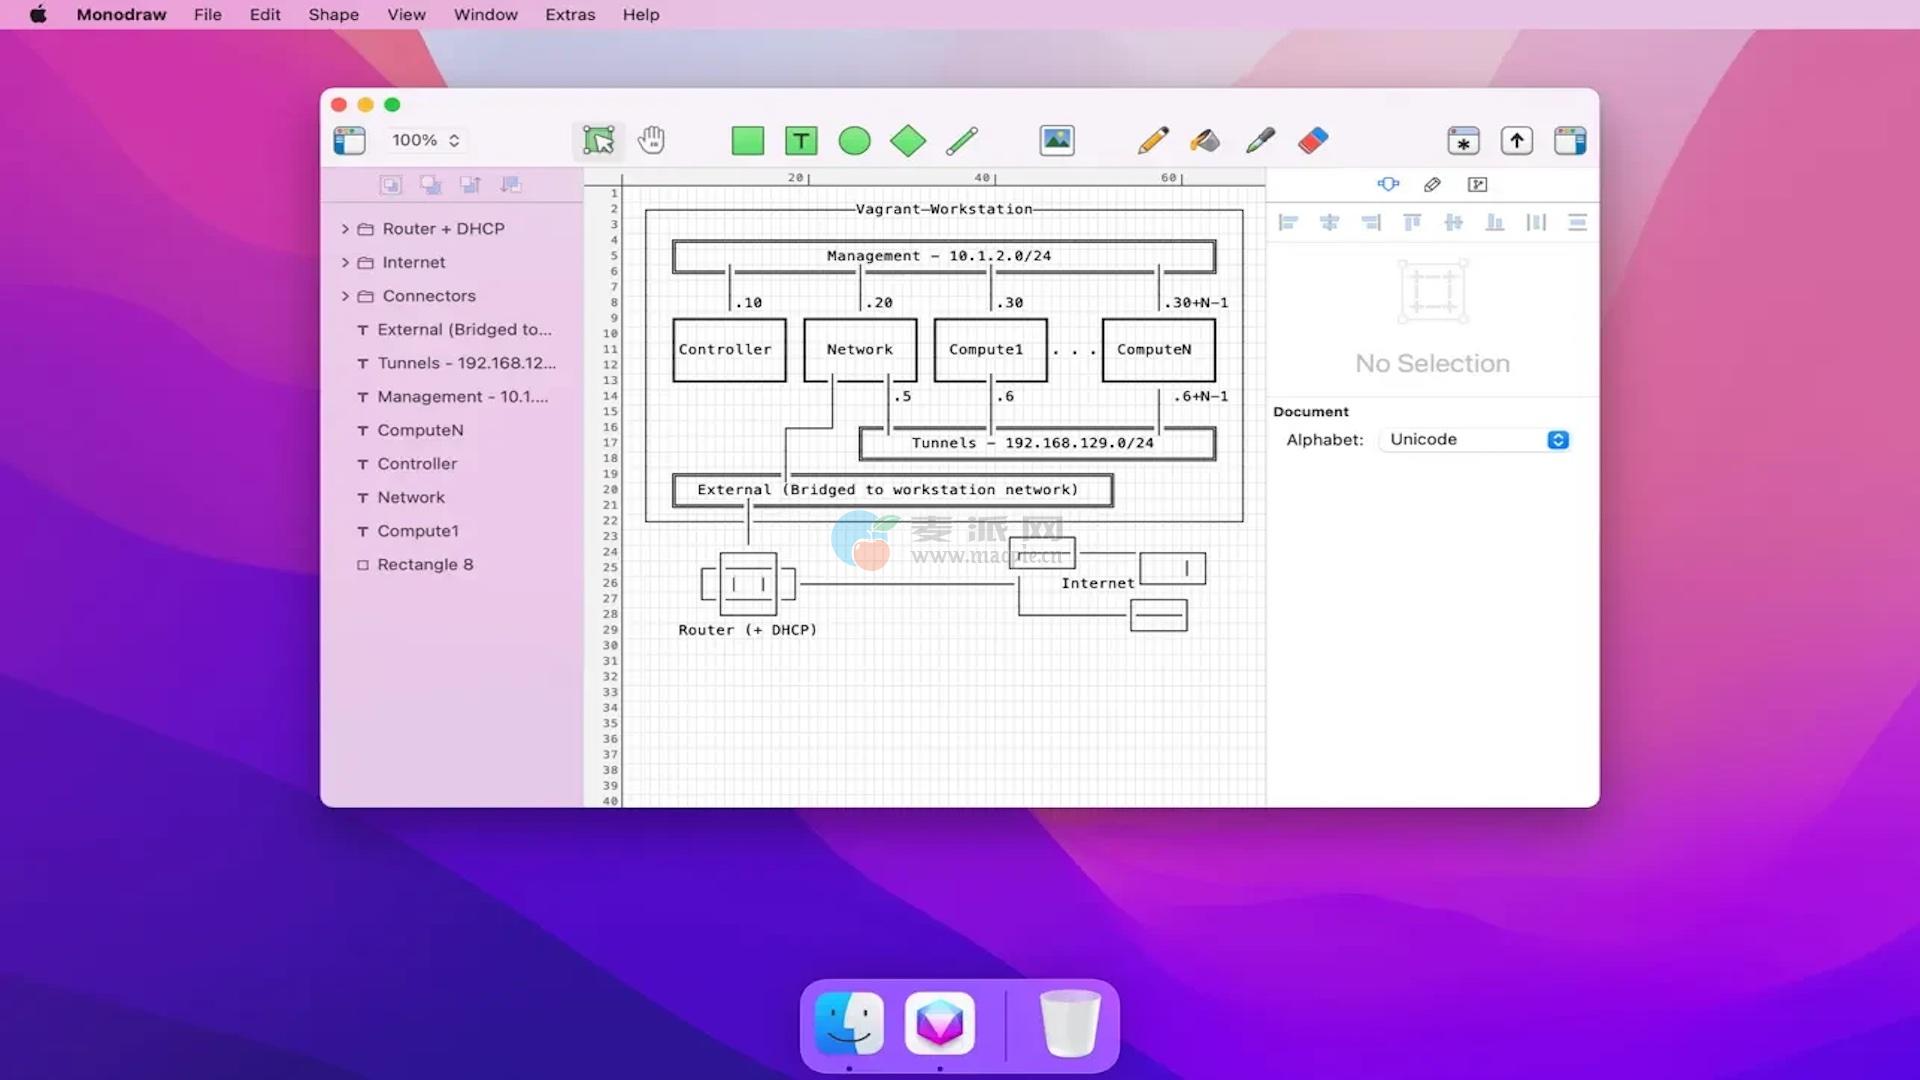Activate the Pencil drawing tool

click(x=1152, y=141)
